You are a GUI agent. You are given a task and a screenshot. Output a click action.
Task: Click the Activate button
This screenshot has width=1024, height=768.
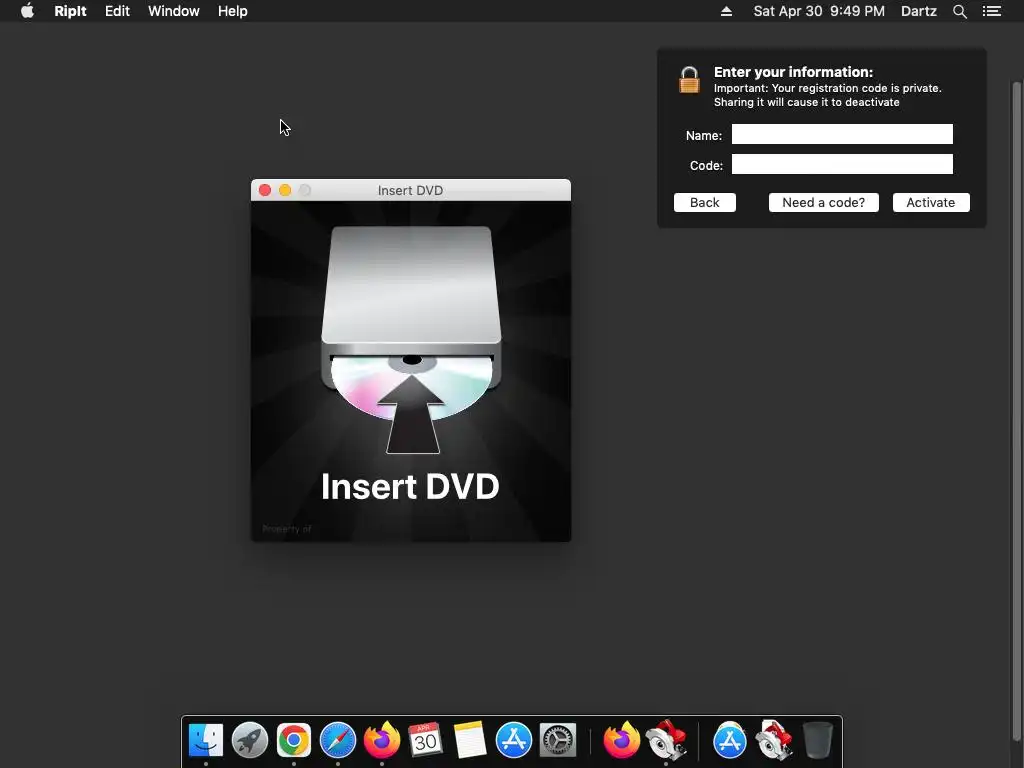pyautogui.click(x=931, y=202)
